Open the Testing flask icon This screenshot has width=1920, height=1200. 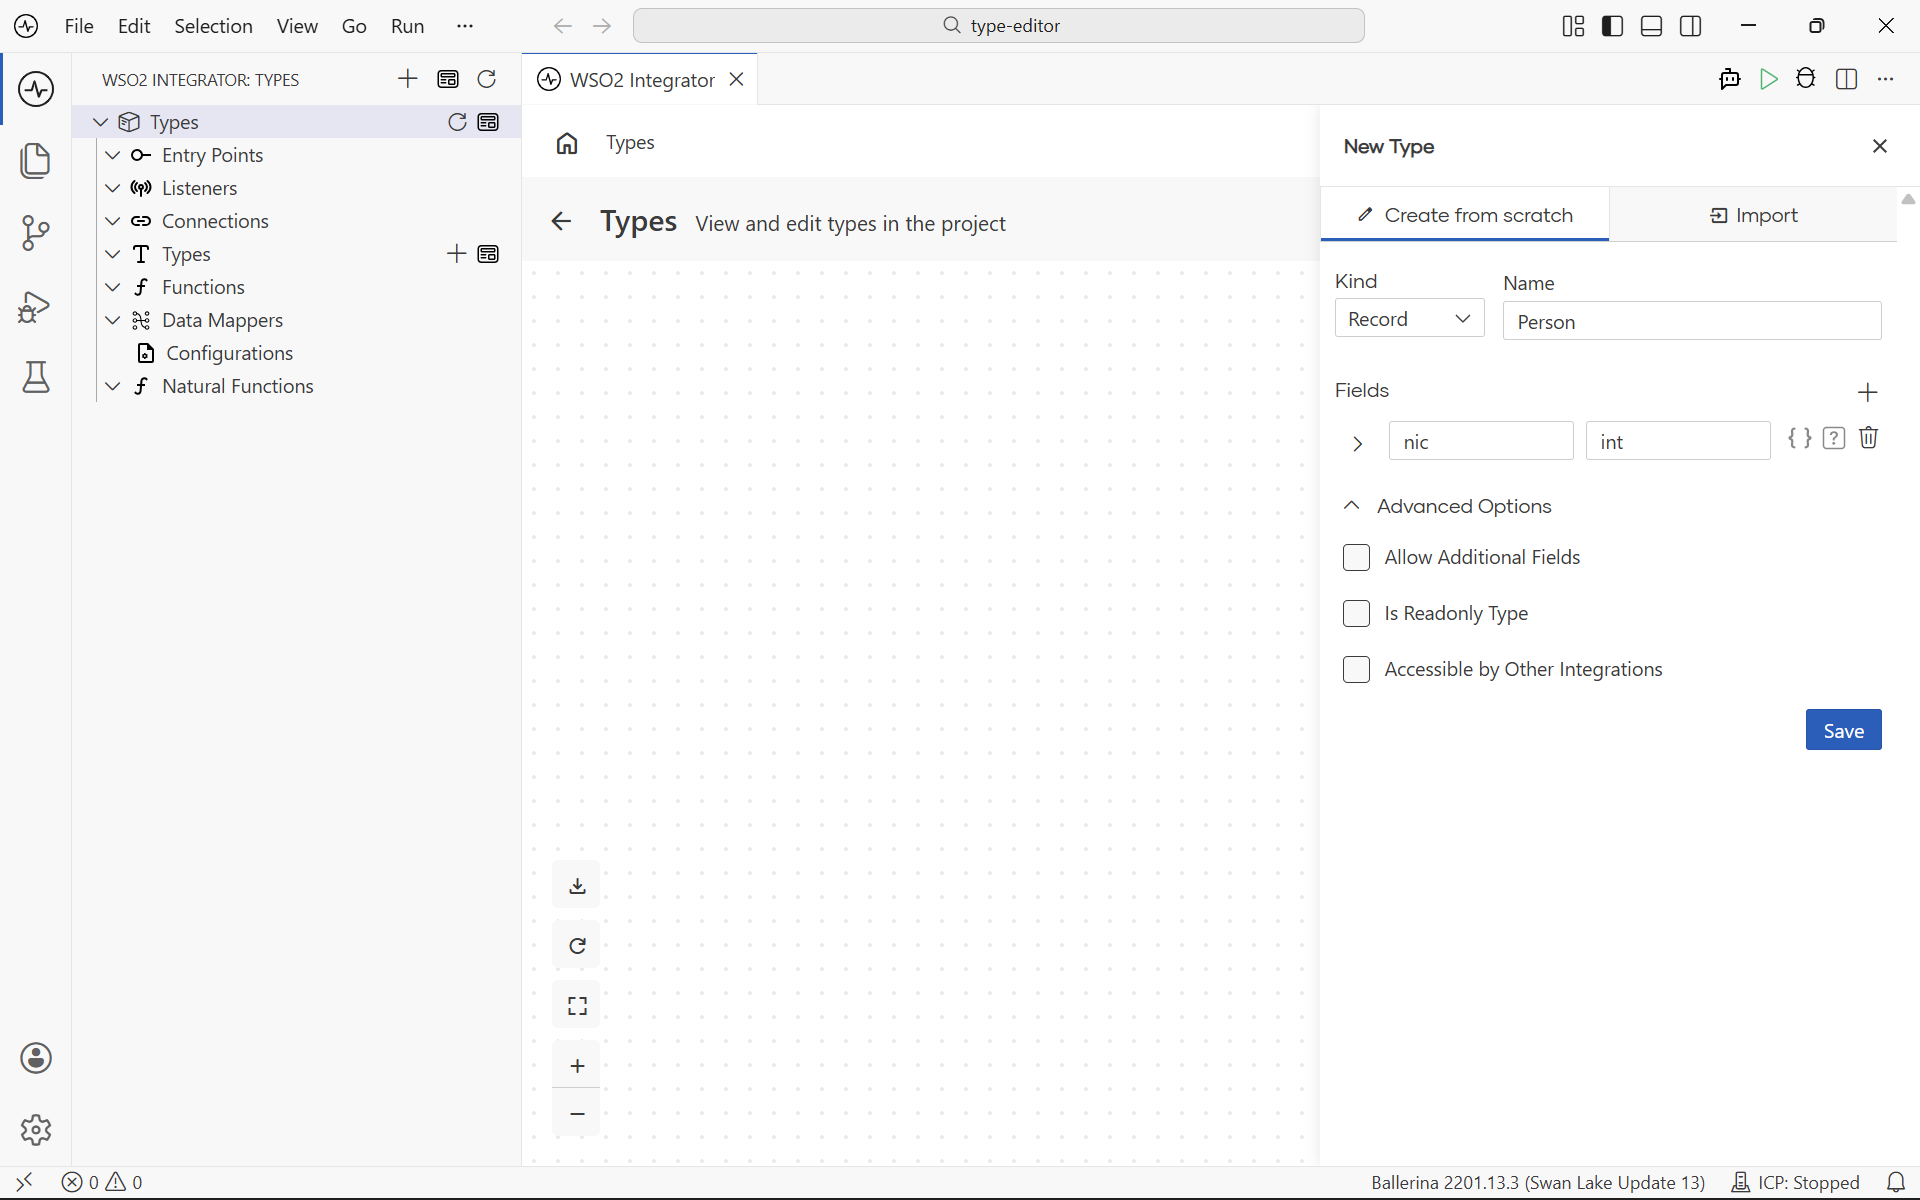click(36, 378)
